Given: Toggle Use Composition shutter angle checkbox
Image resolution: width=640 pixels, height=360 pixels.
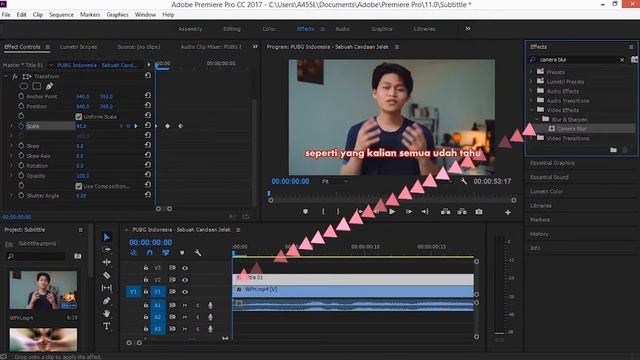Looking at the screenshot, I should tap(79, 186).
